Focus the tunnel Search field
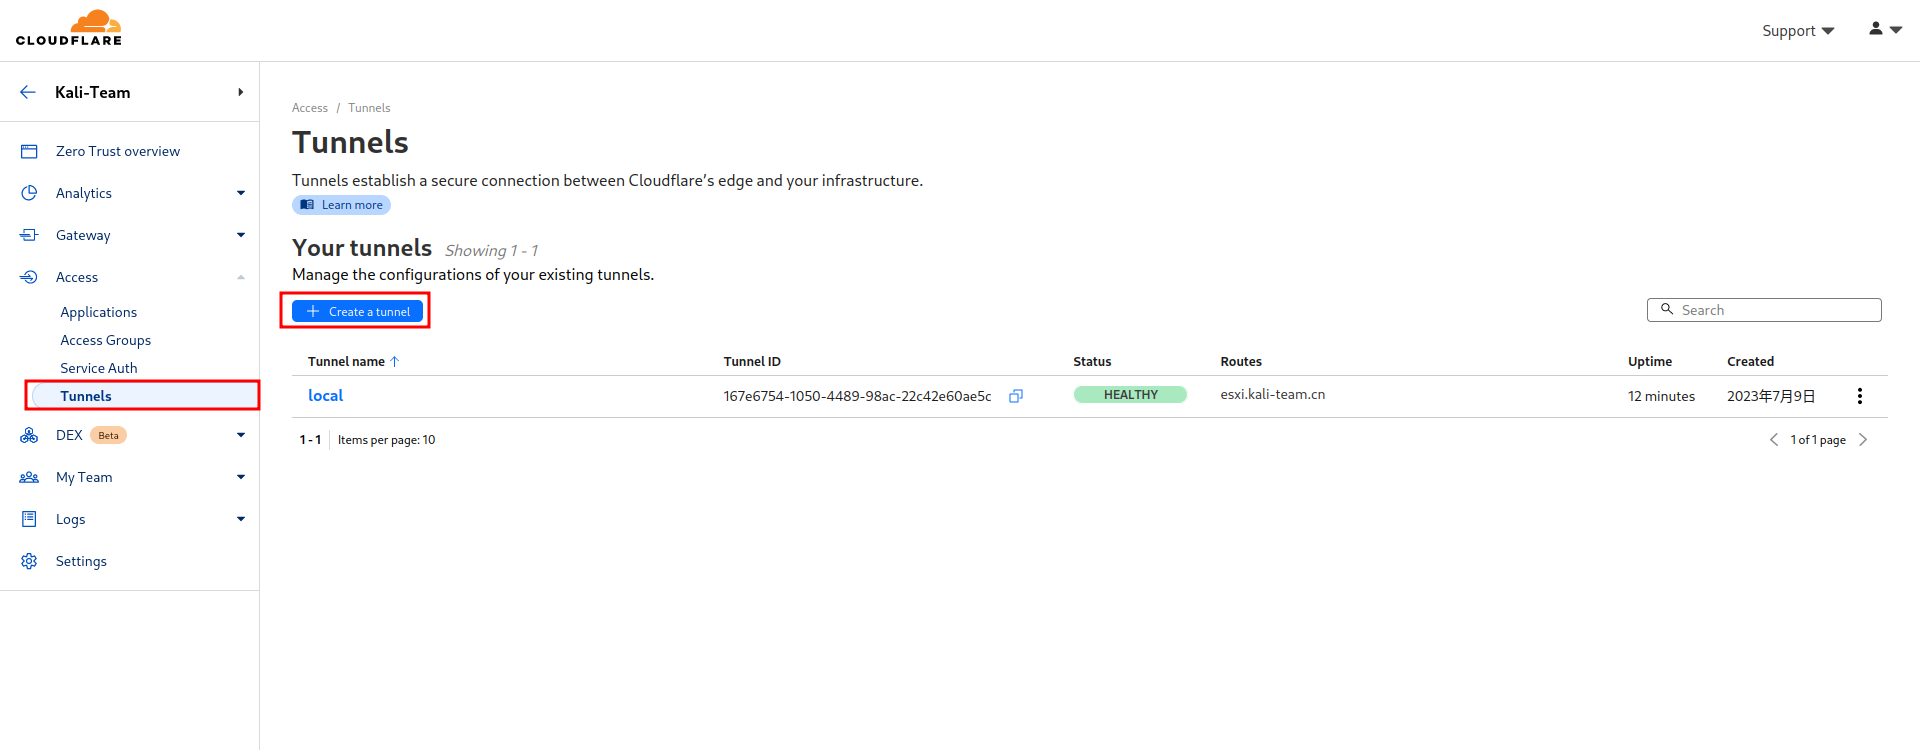Viewport: 1920px width, 750px height. pyautogui.click(x=1764, y=310)
